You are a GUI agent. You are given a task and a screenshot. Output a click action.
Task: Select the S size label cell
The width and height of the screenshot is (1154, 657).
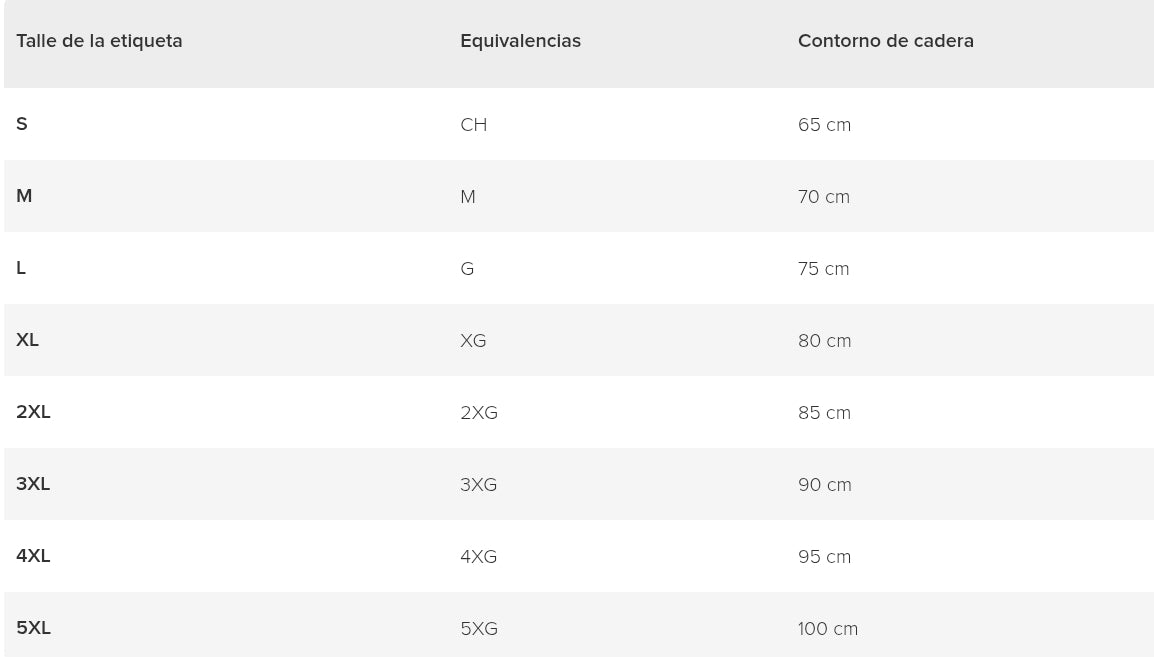pos(22,124)
